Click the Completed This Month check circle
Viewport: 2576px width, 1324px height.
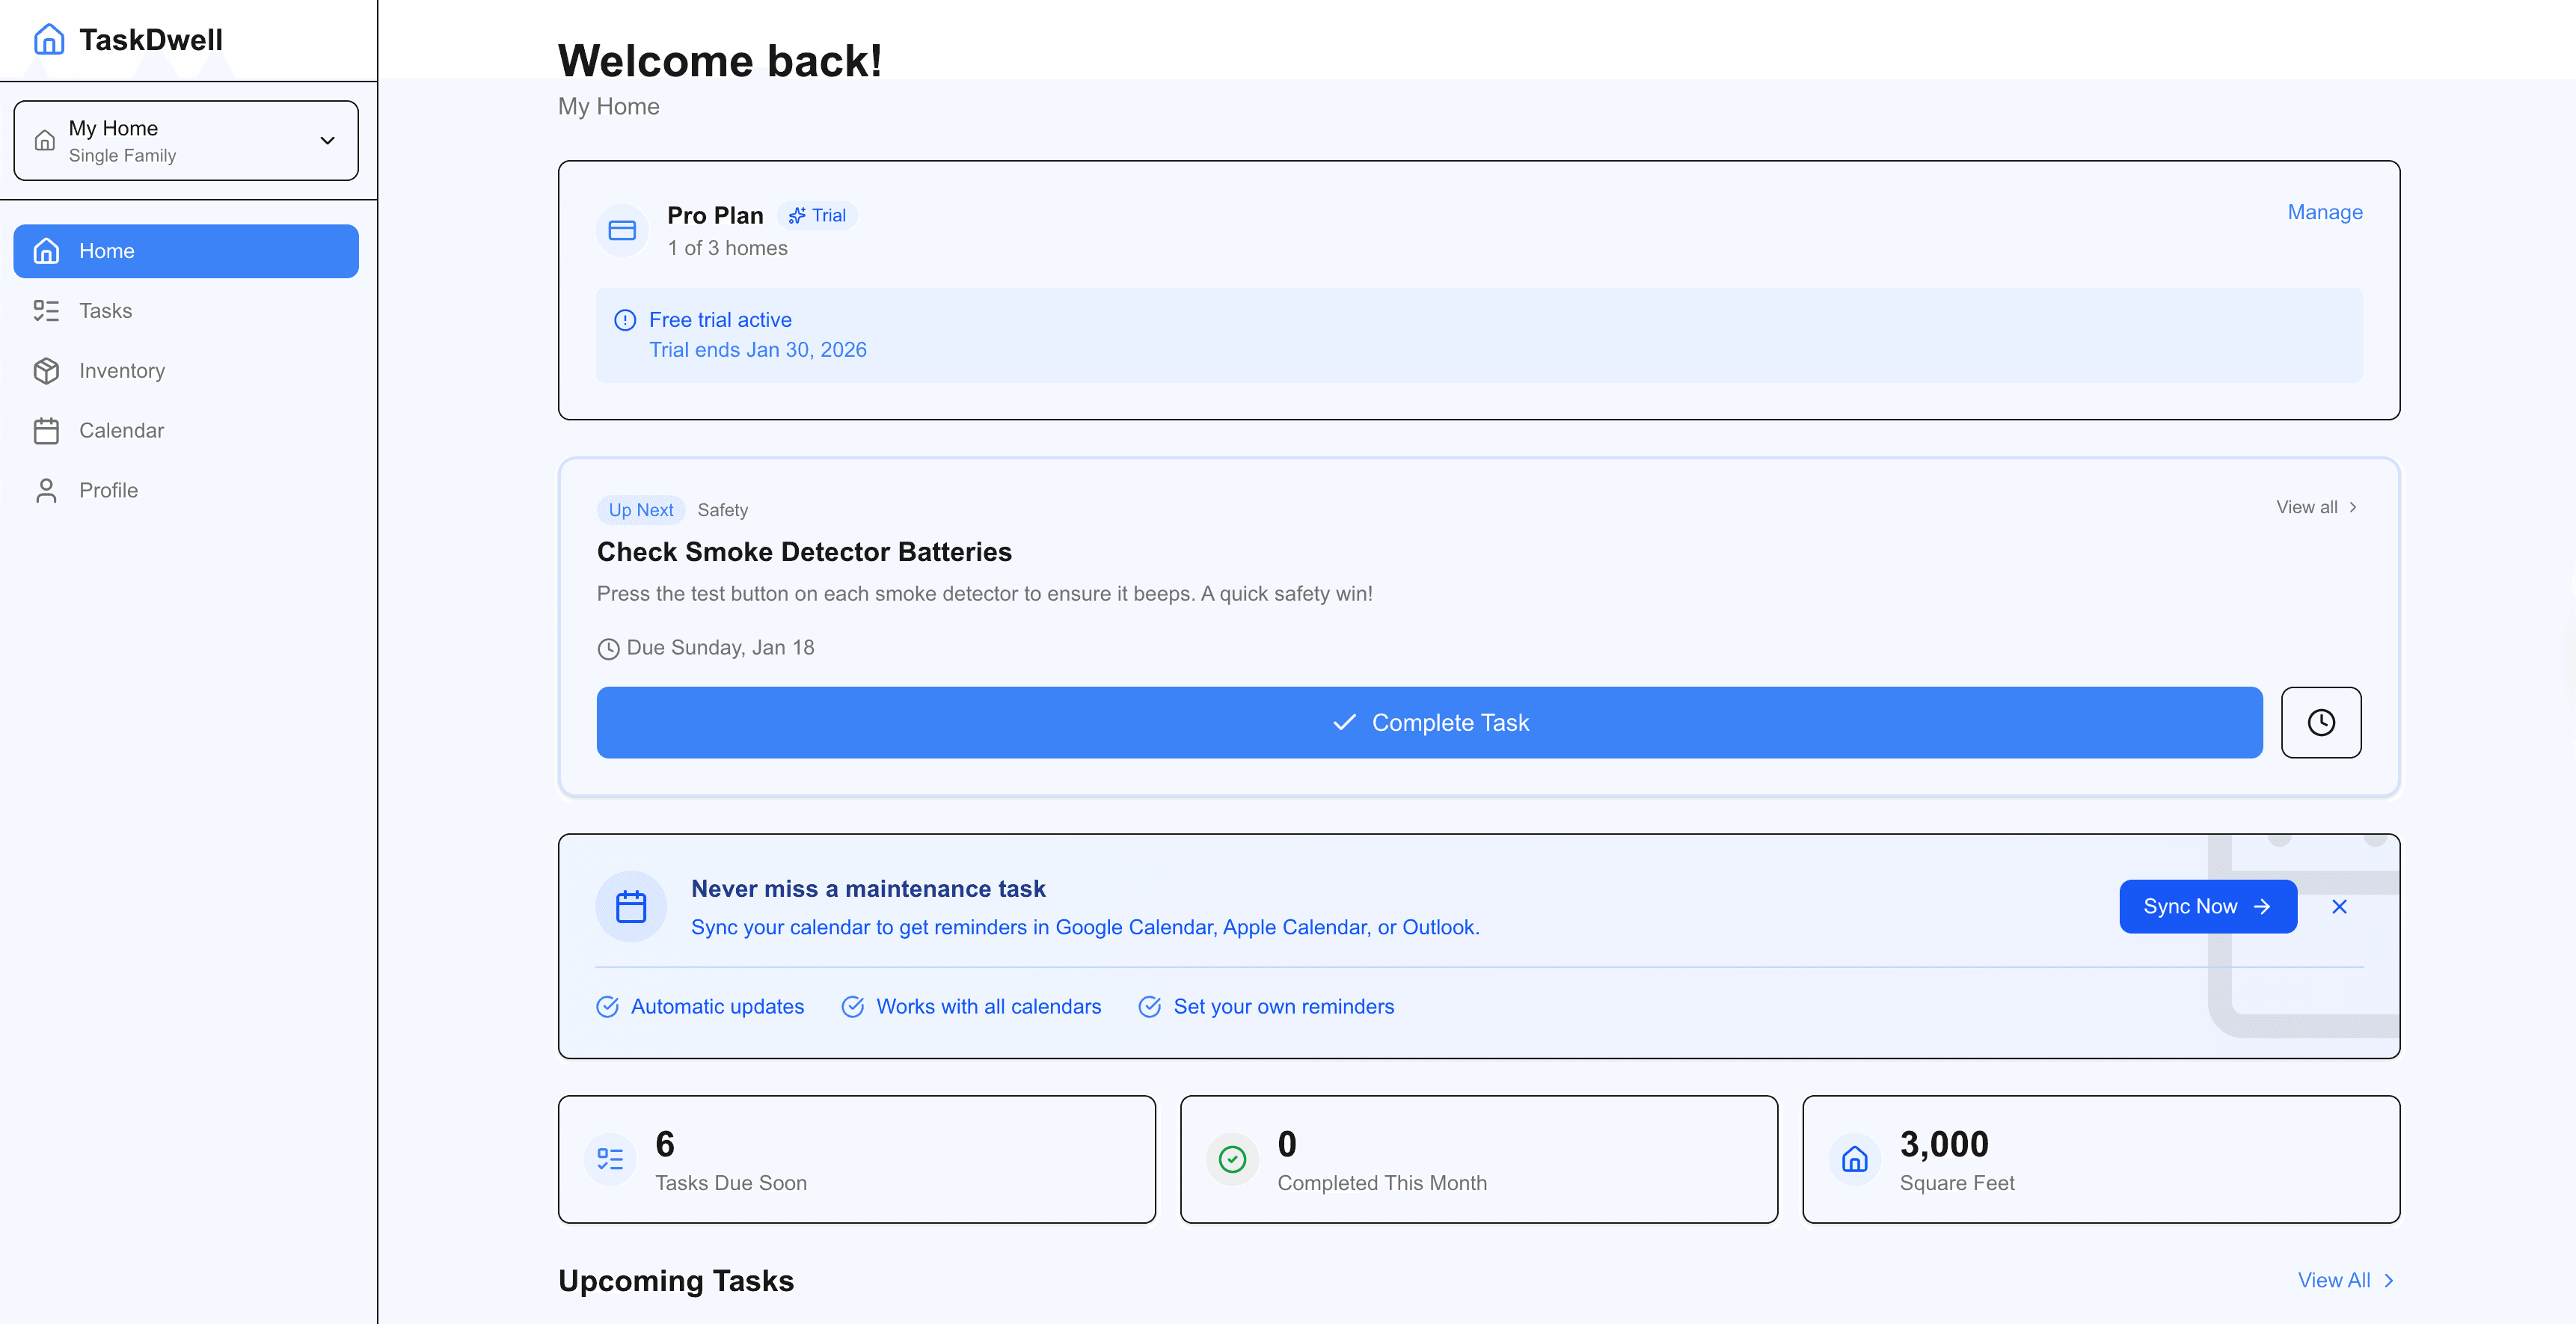point(1232,1159)
